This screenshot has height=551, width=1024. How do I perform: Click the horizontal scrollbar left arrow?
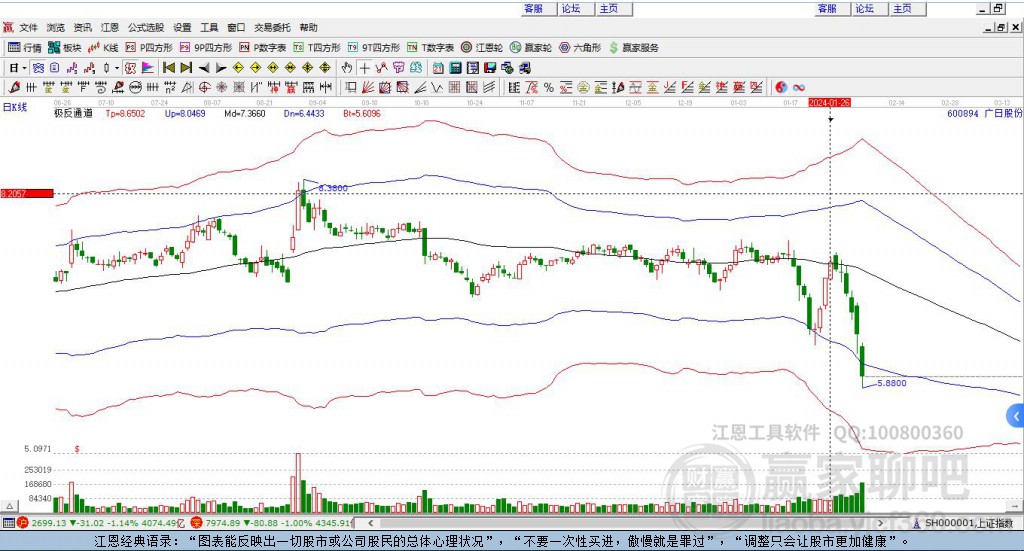click(x=370, y=523)
